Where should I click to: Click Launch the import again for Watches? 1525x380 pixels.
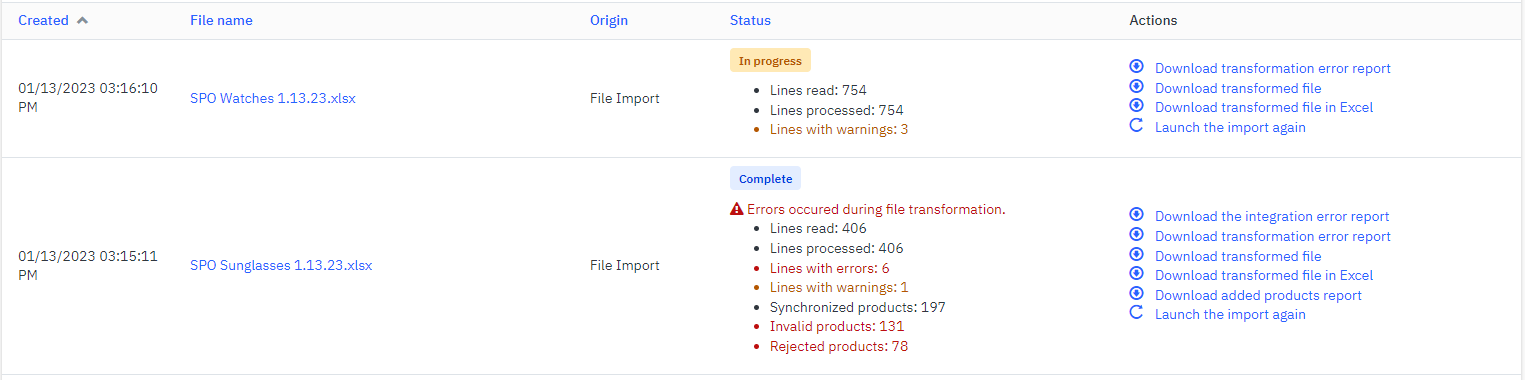[x=1230, y=127]
